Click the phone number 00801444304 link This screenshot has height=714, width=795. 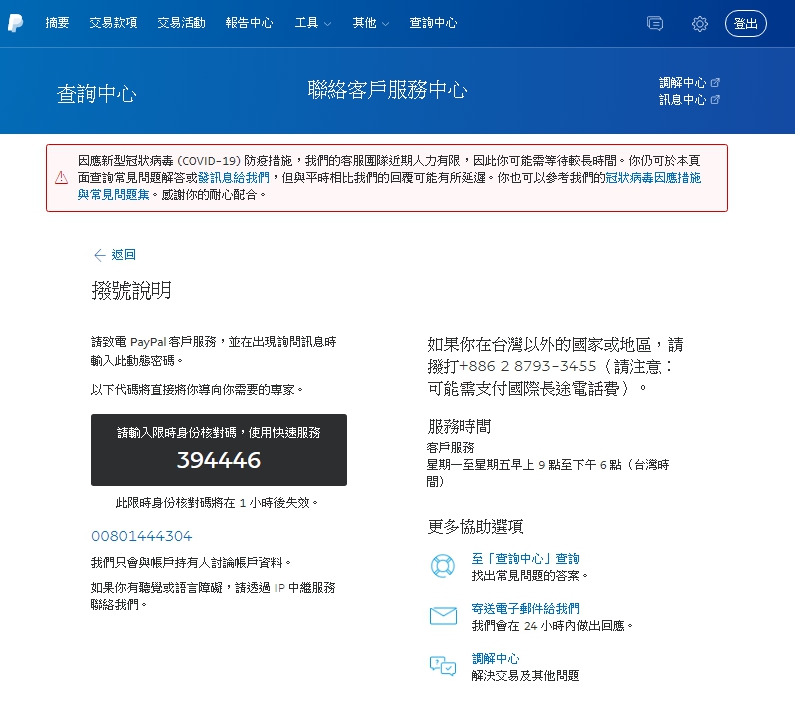pyautogui.click(x=141, y=537)
